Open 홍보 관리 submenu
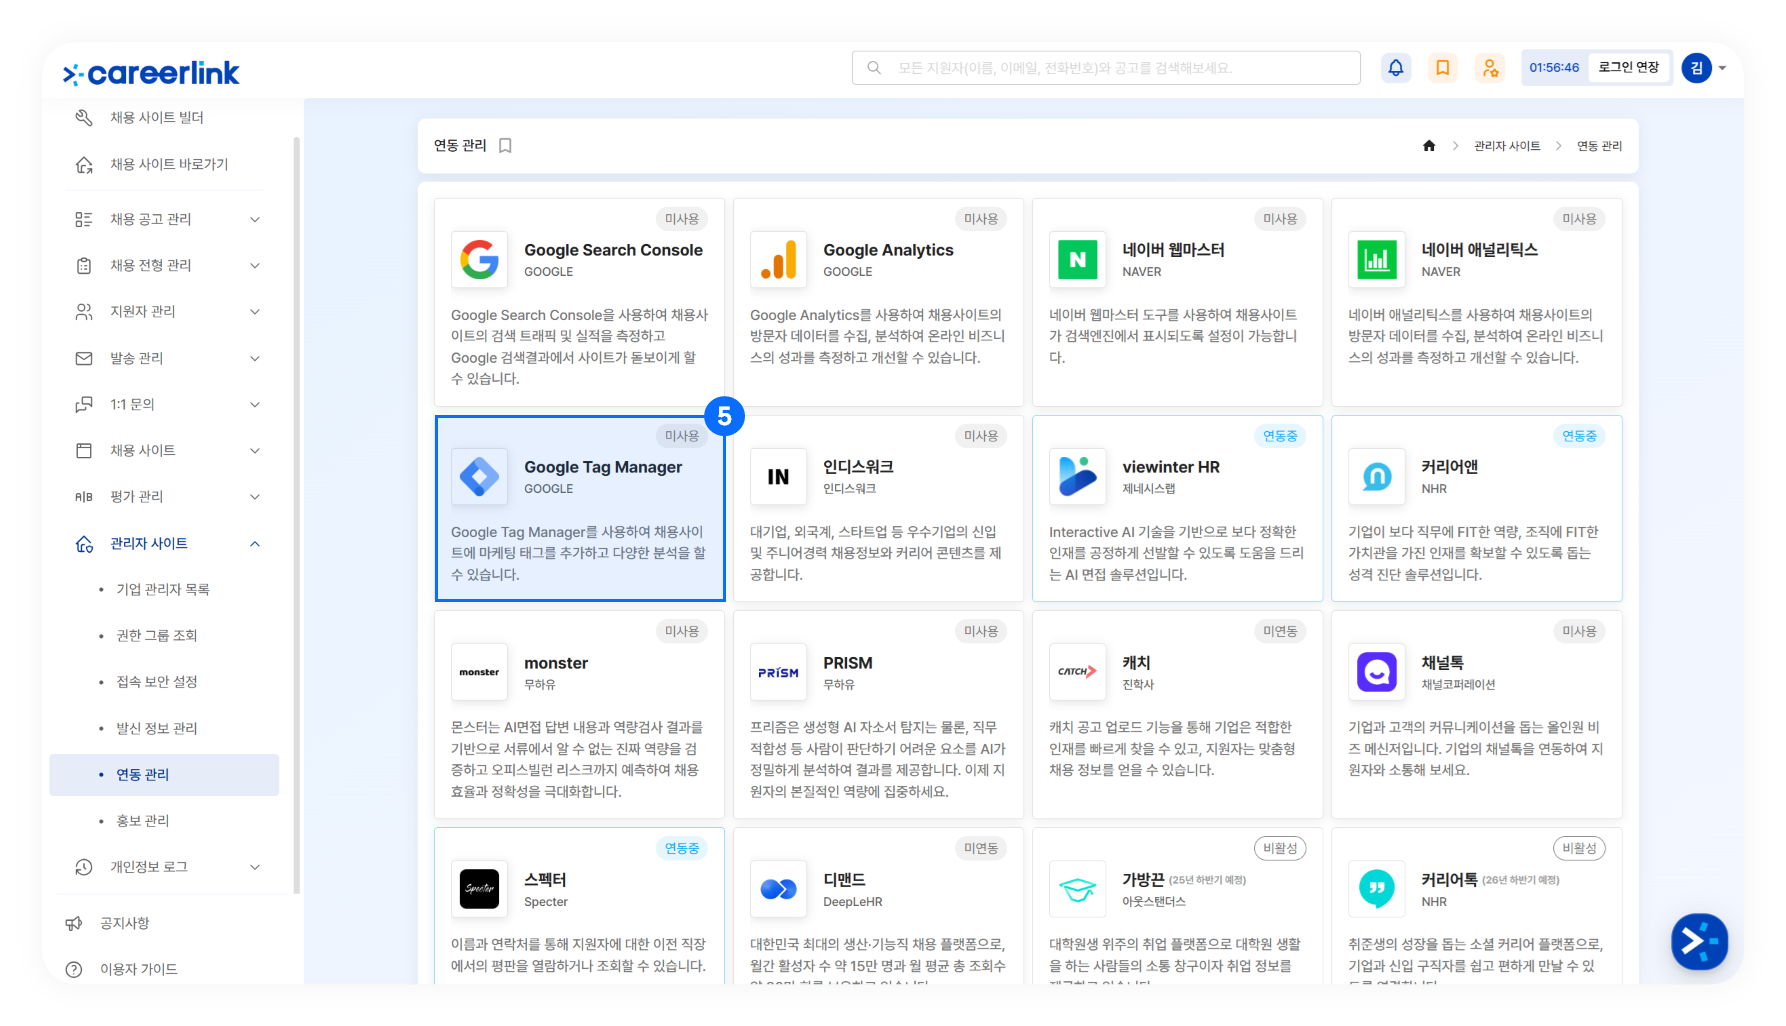The width and height of the screenshot is (1786, 1026). 143,821
